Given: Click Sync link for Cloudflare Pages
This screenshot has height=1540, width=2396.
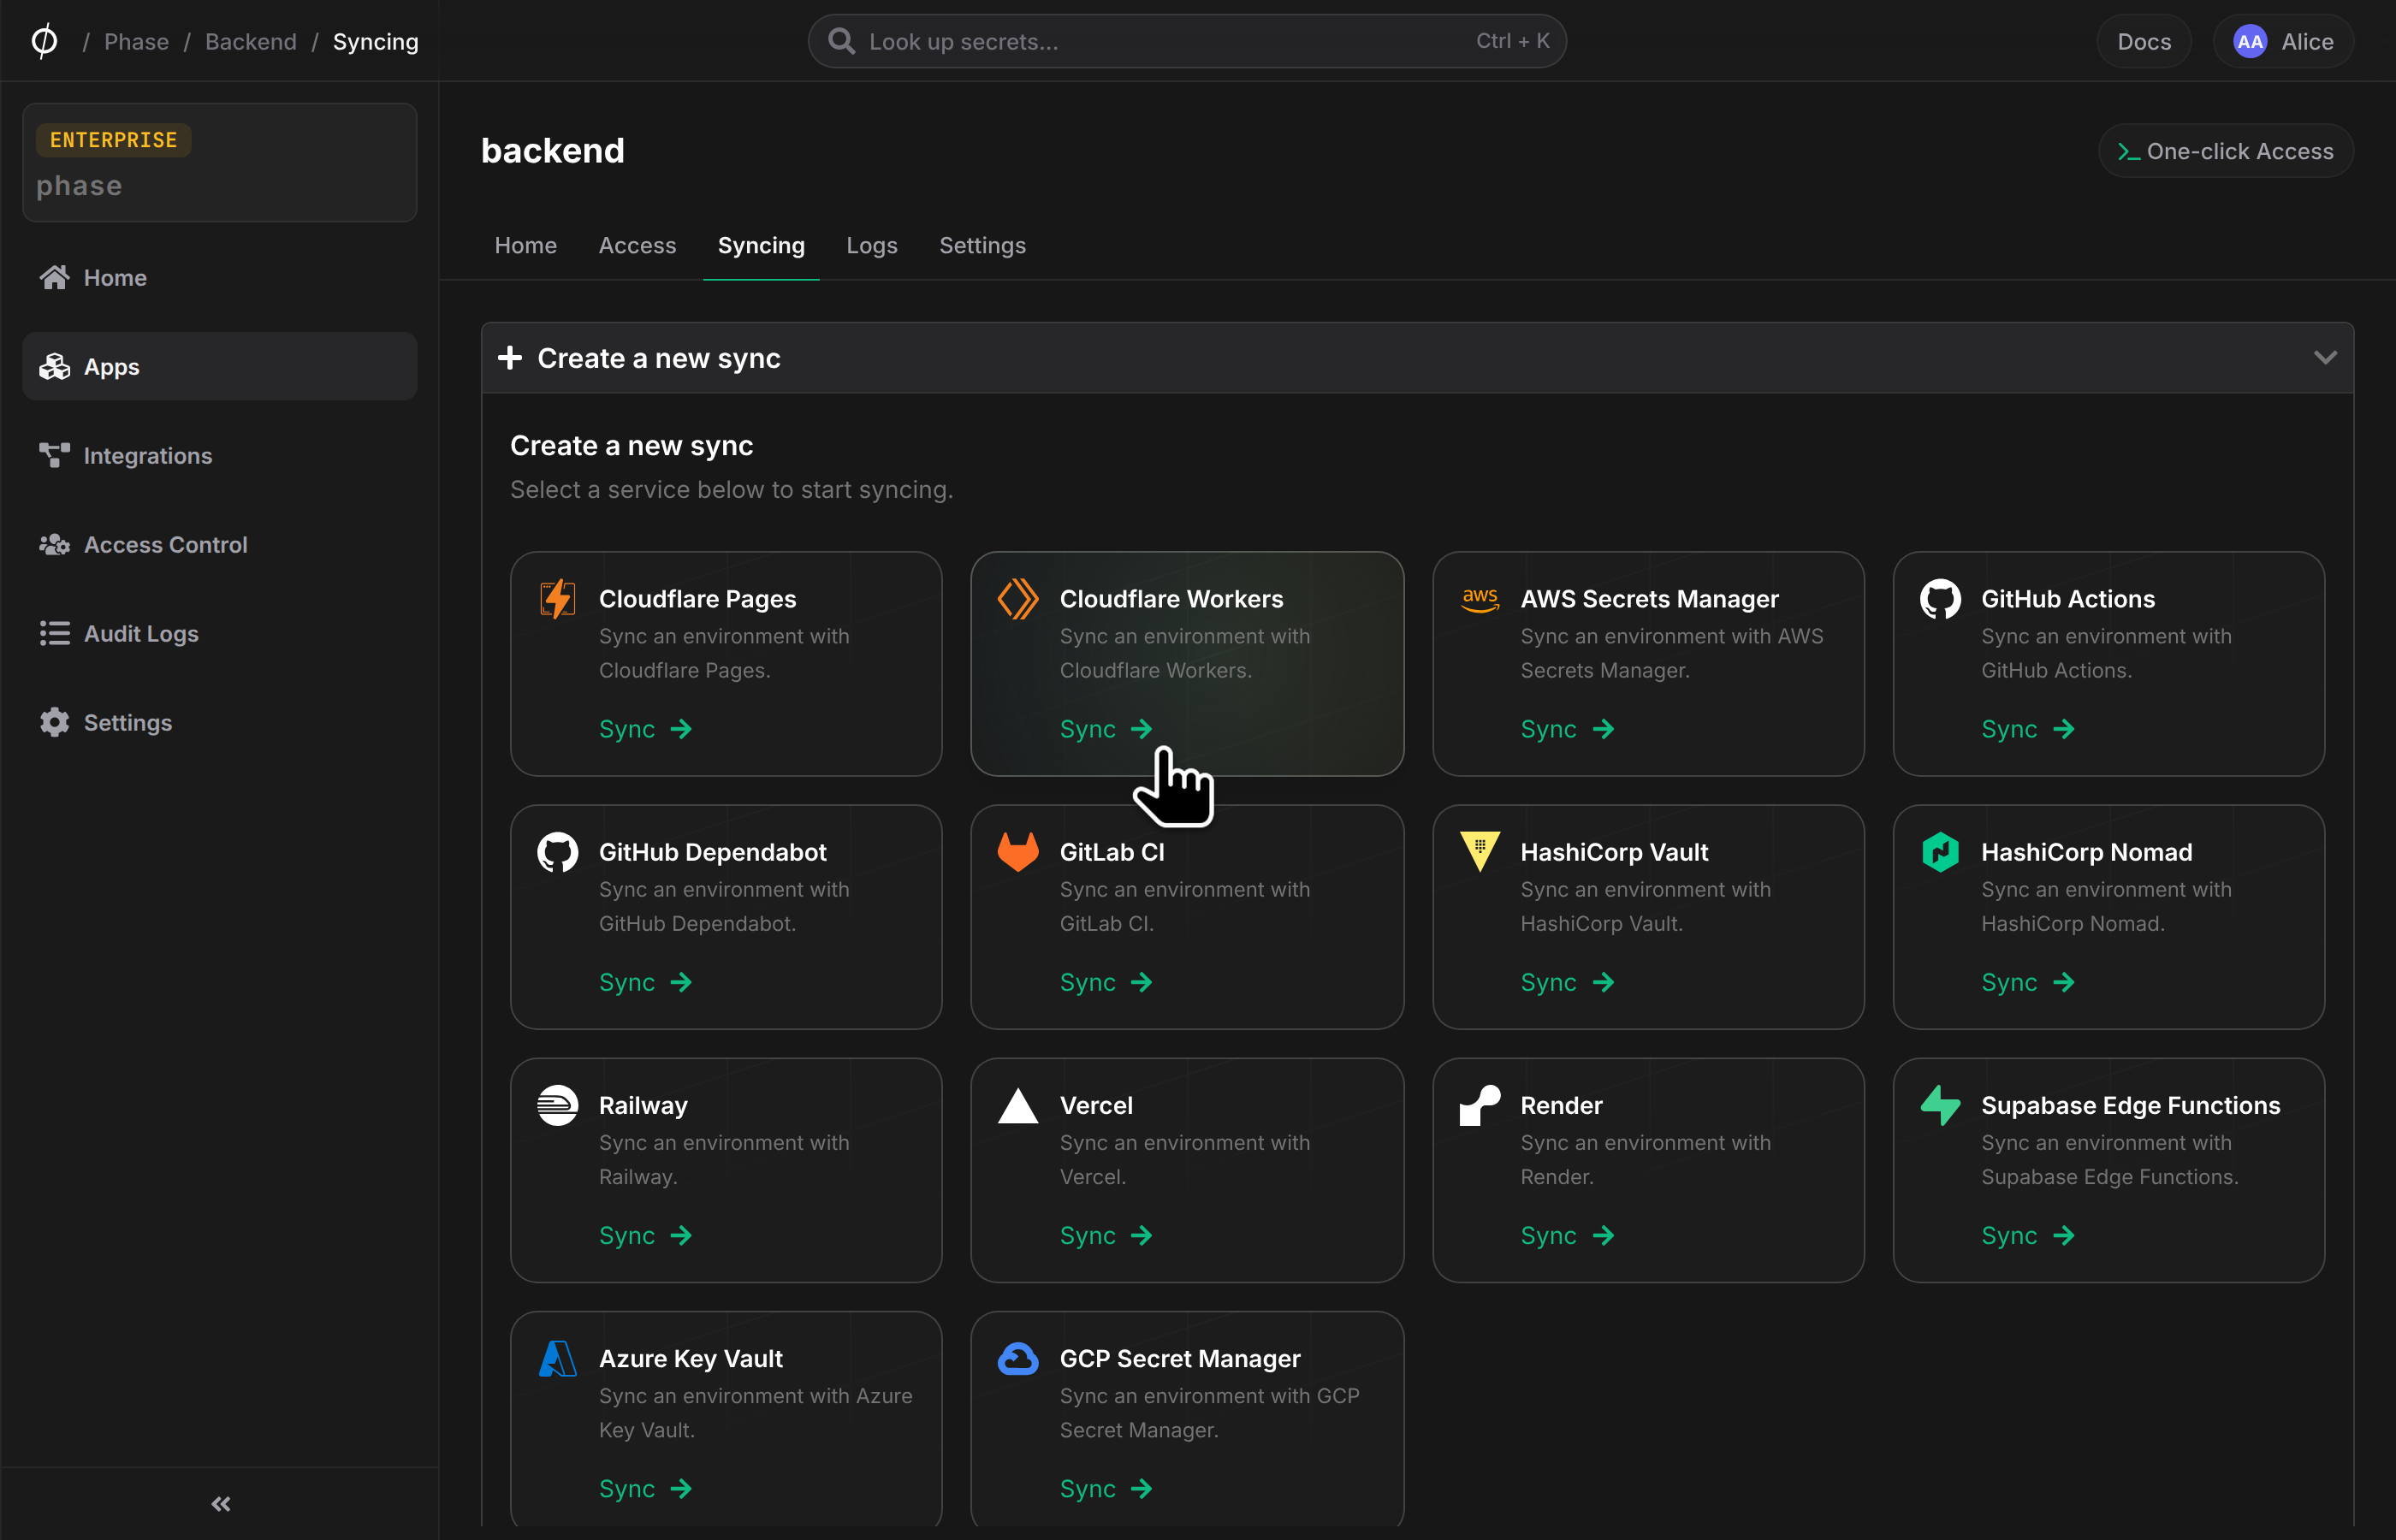Looking at the screenshot, I should coord(645,729).
